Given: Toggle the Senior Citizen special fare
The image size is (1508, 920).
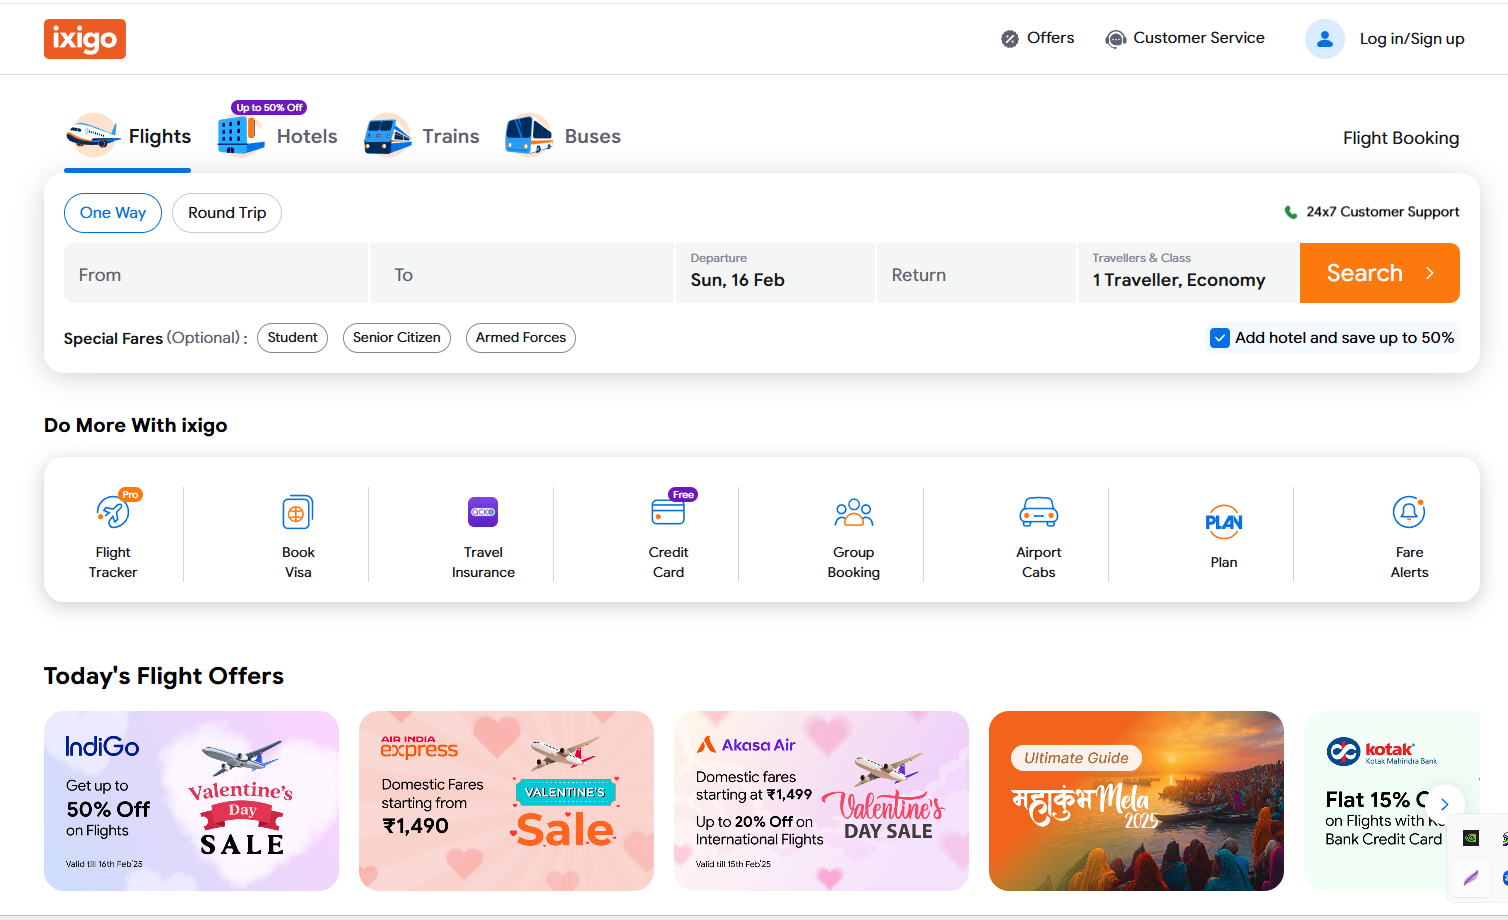Looking at the screenshot, I should [397, 338].
